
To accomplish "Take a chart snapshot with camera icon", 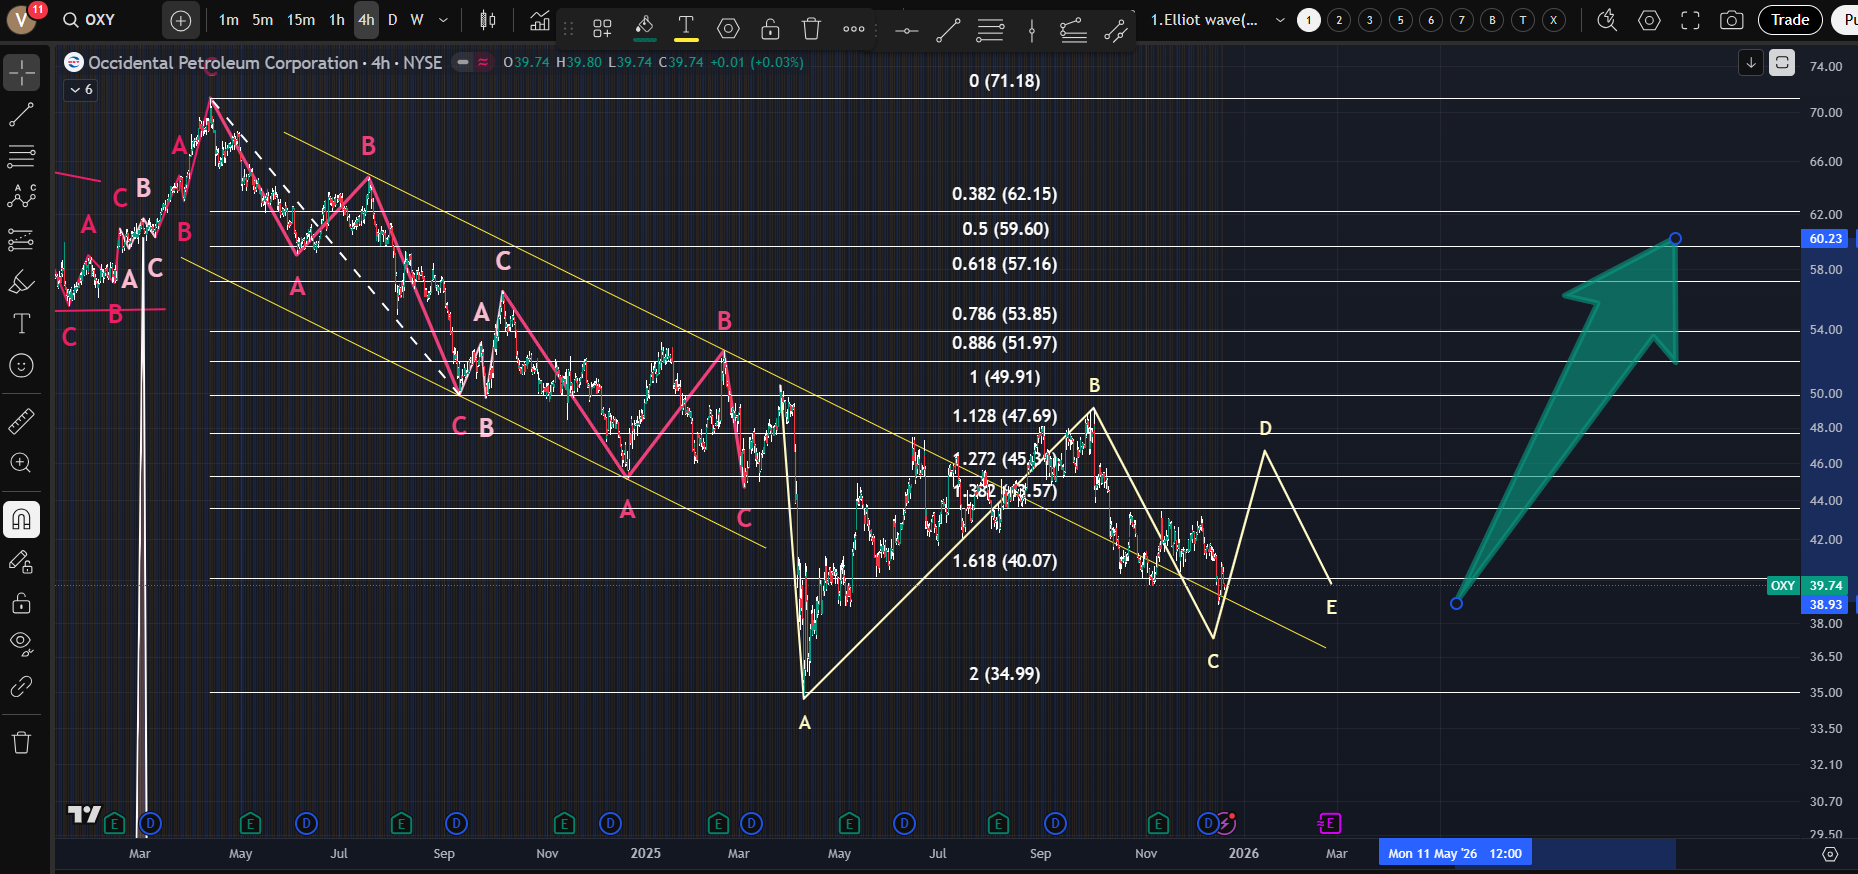I will (1731, 20).
